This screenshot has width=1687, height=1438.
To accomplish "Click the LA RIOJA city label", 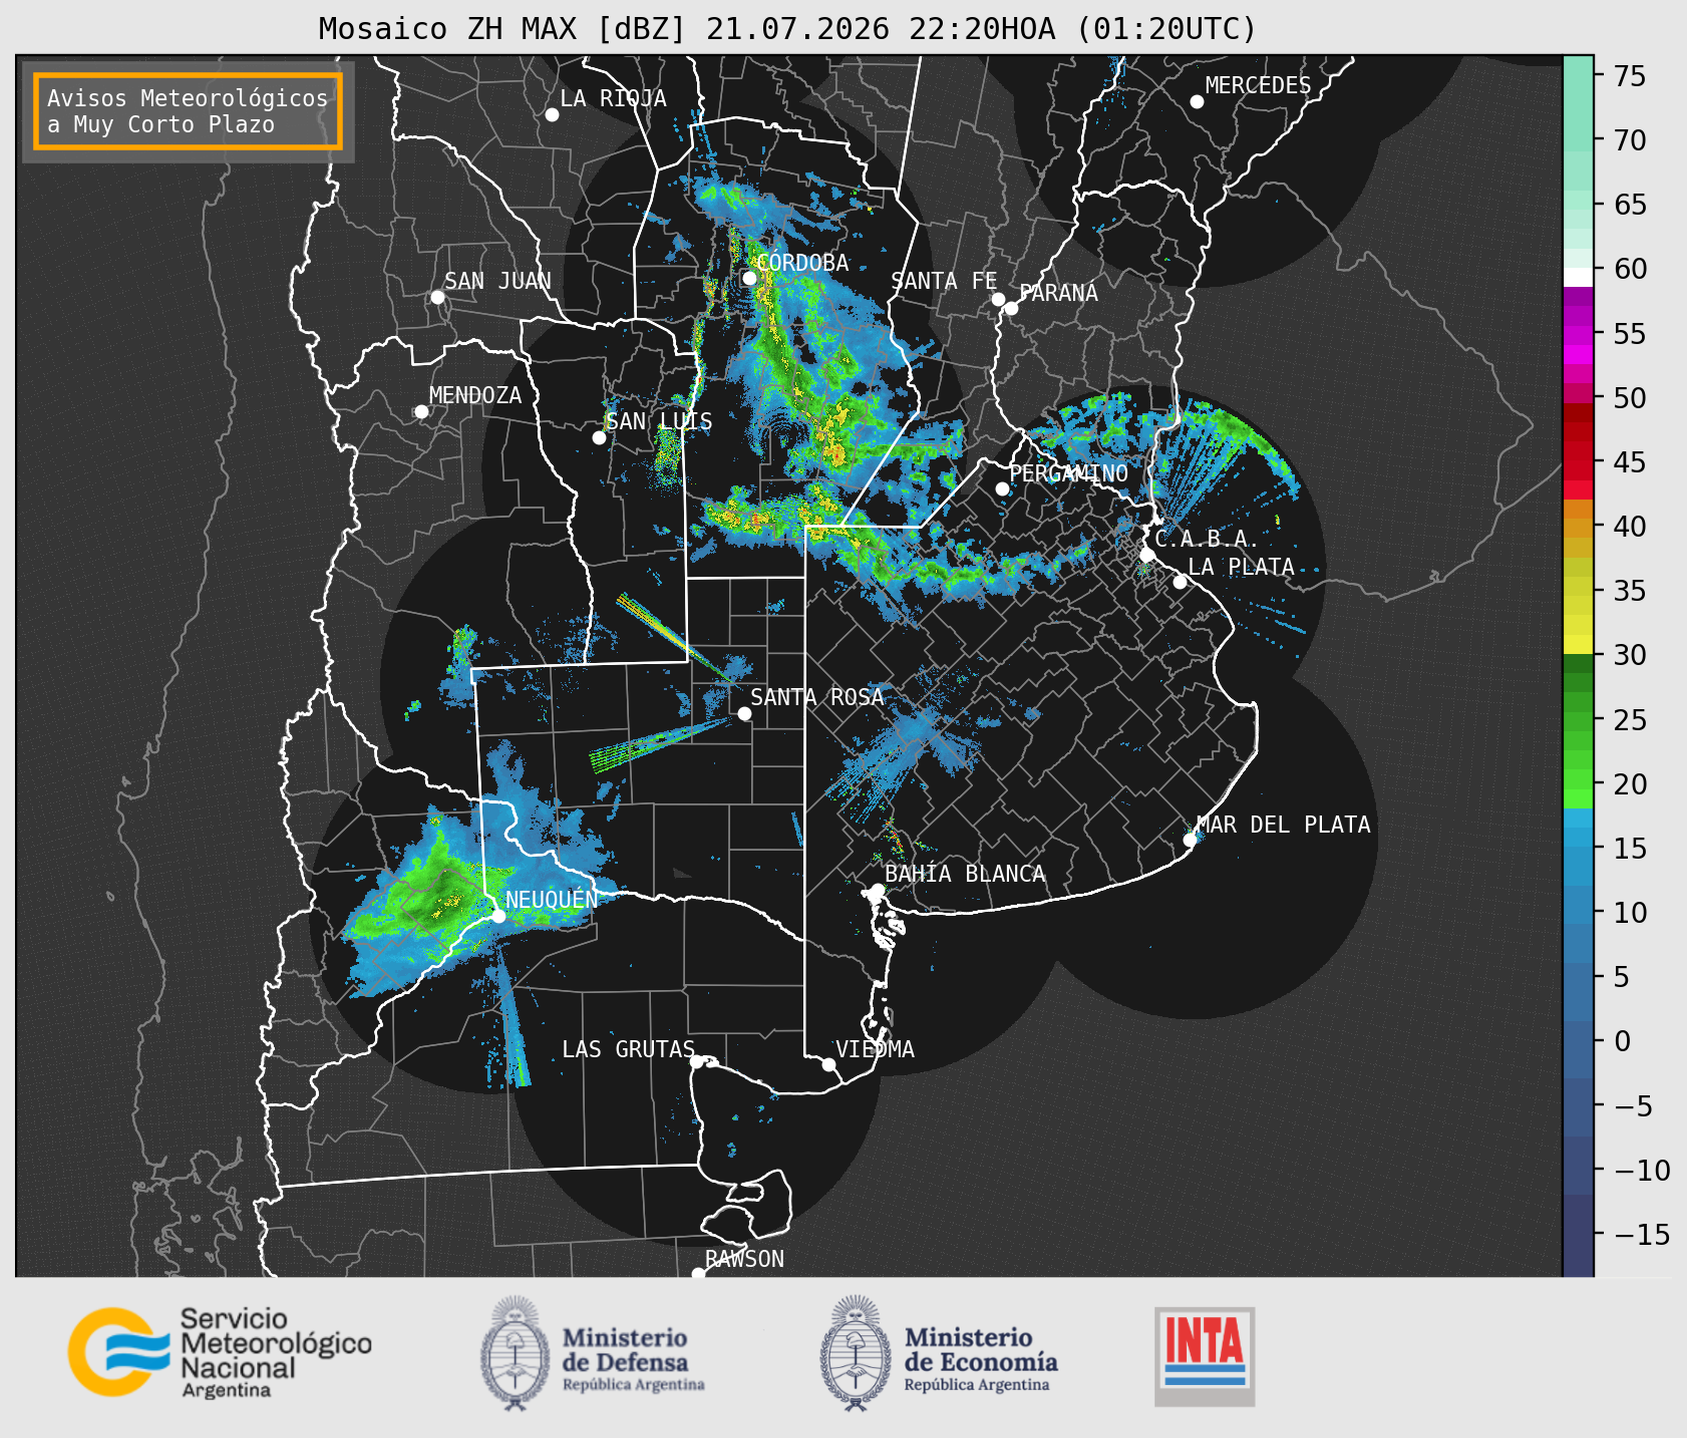I will (x=613, y=98).
